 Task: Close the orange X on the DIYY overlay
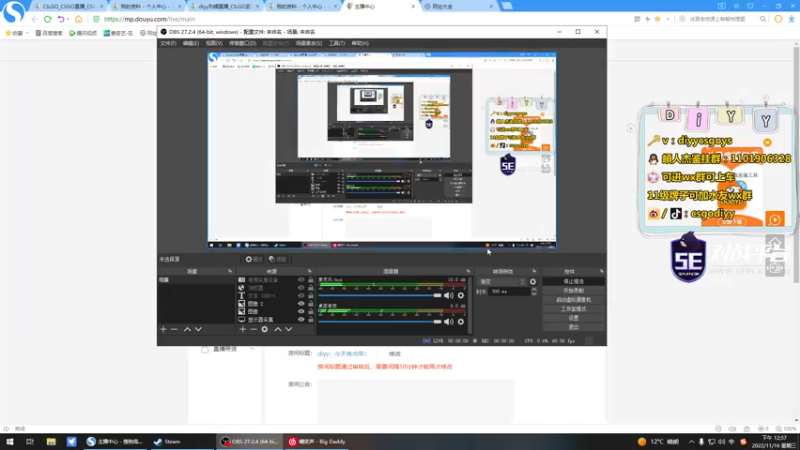pos(767,142)
